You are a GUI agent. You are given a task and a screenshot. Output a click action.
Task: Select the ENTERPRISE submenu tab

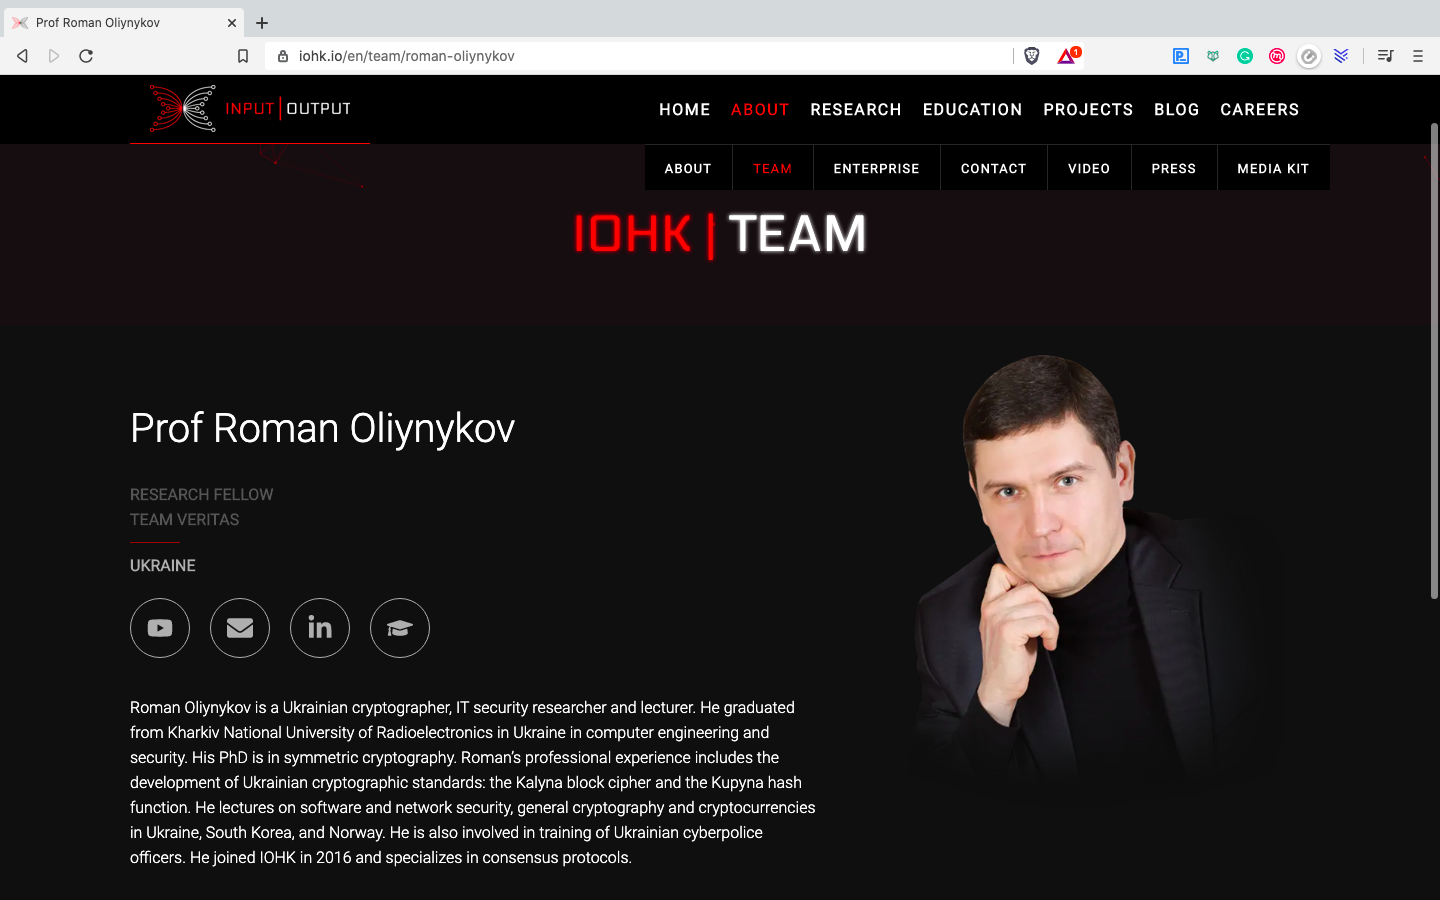[x=877, y=168]
